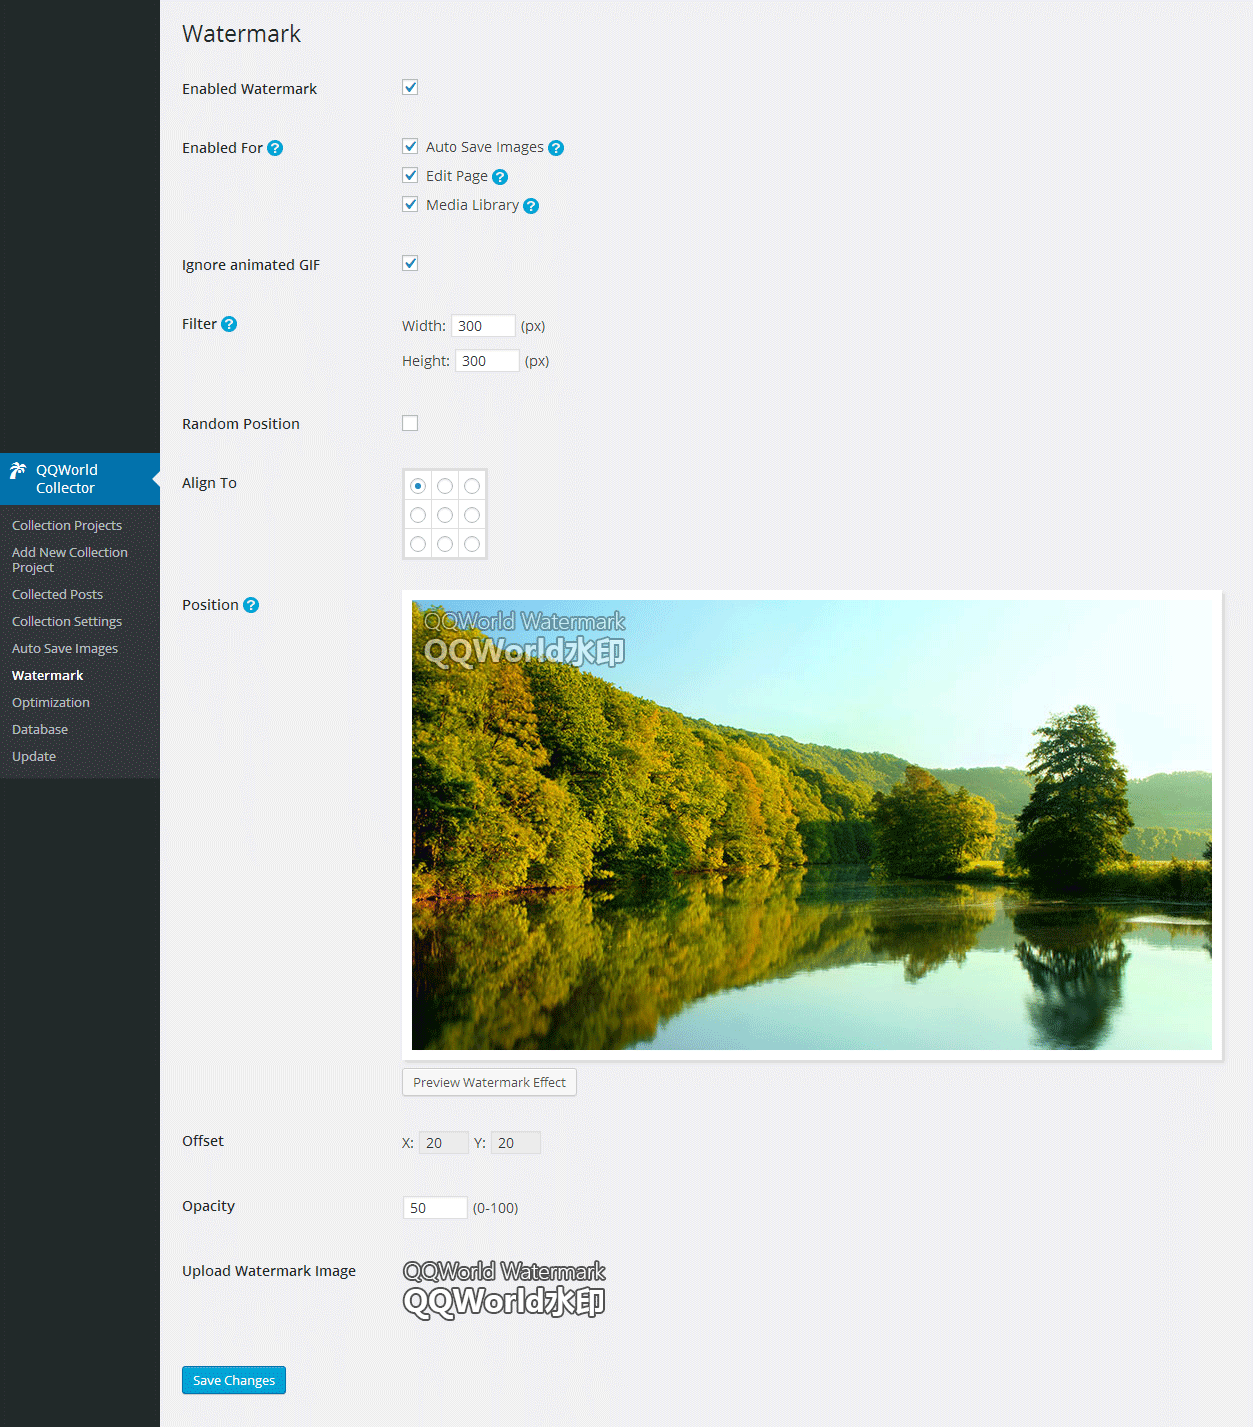Screen dimensions: 1253x1427
Task: Click the Offset X input field
Action: (443, 1143)
